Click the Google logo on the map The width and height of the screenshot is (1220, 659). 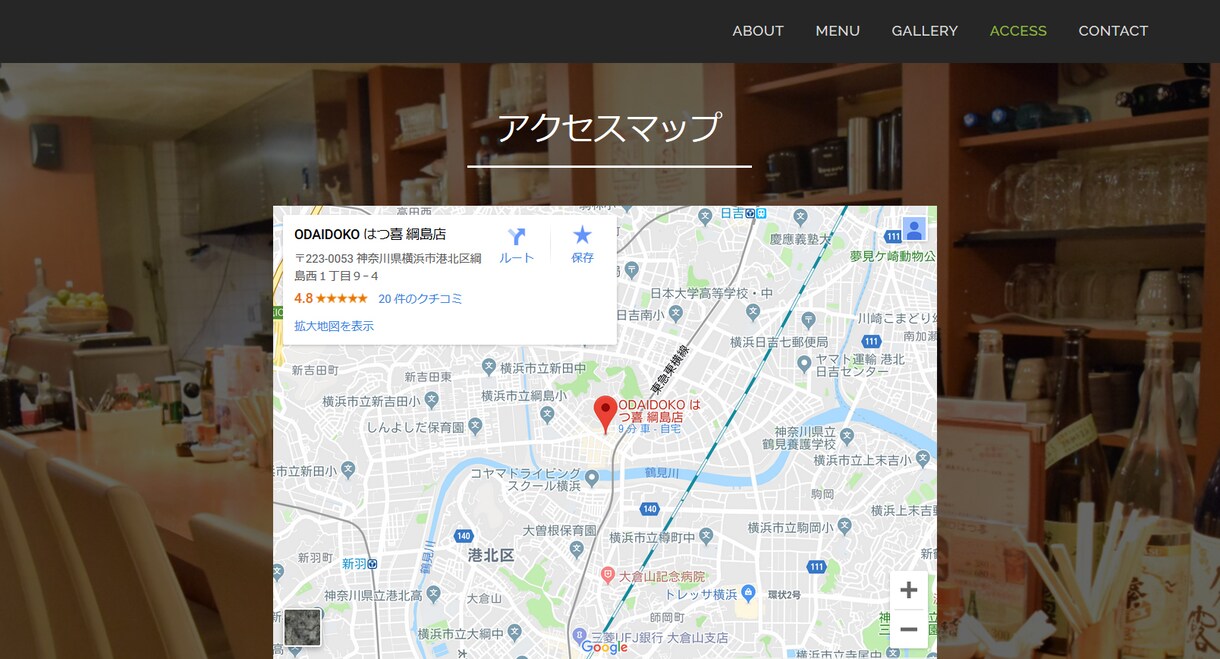604,647
